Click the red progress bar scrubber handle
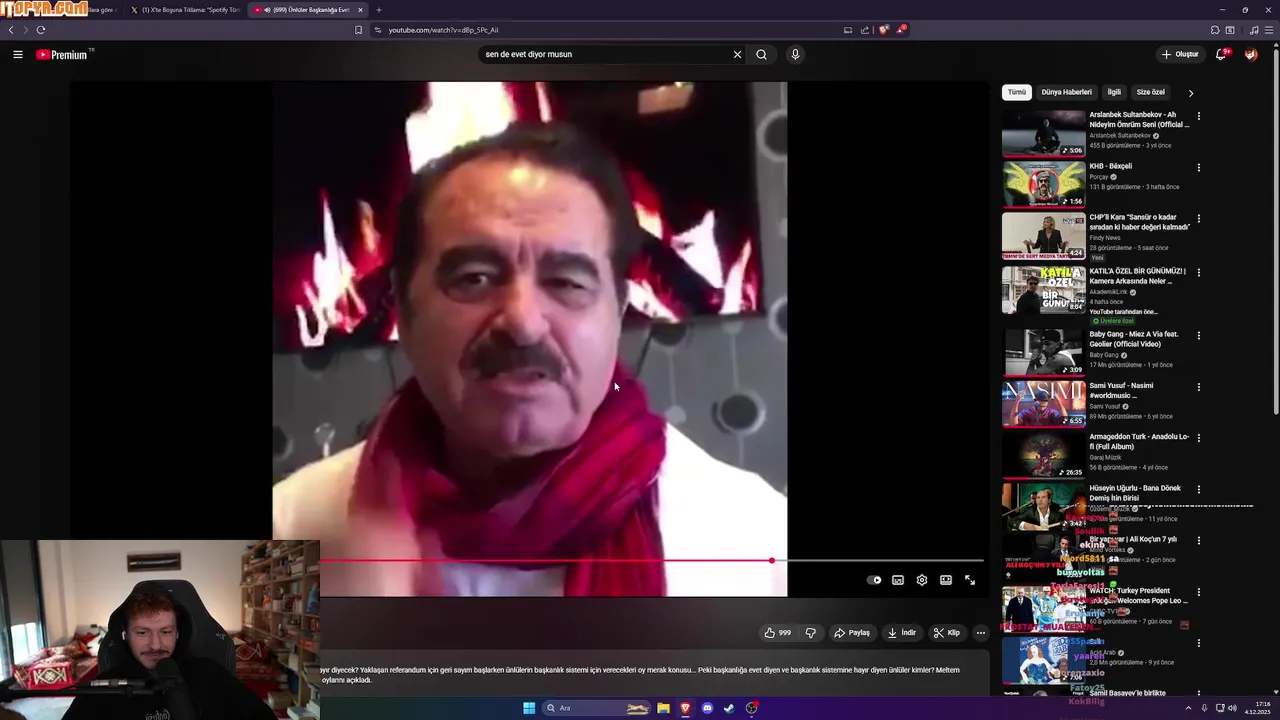The image size is (1280, 720). tap(772, 560)
